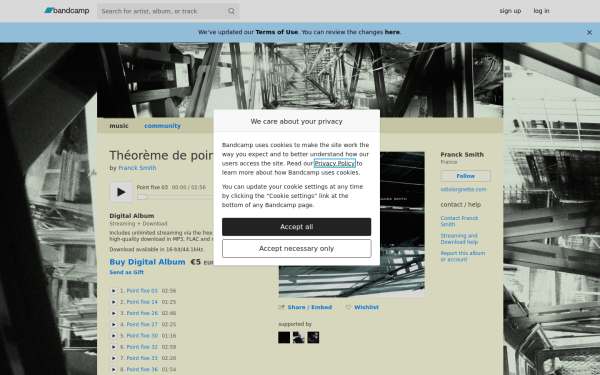Click the Wishlist heart icon
This screenshot has height=375, width=600.
pyautogui.click(x=348, y=307)
